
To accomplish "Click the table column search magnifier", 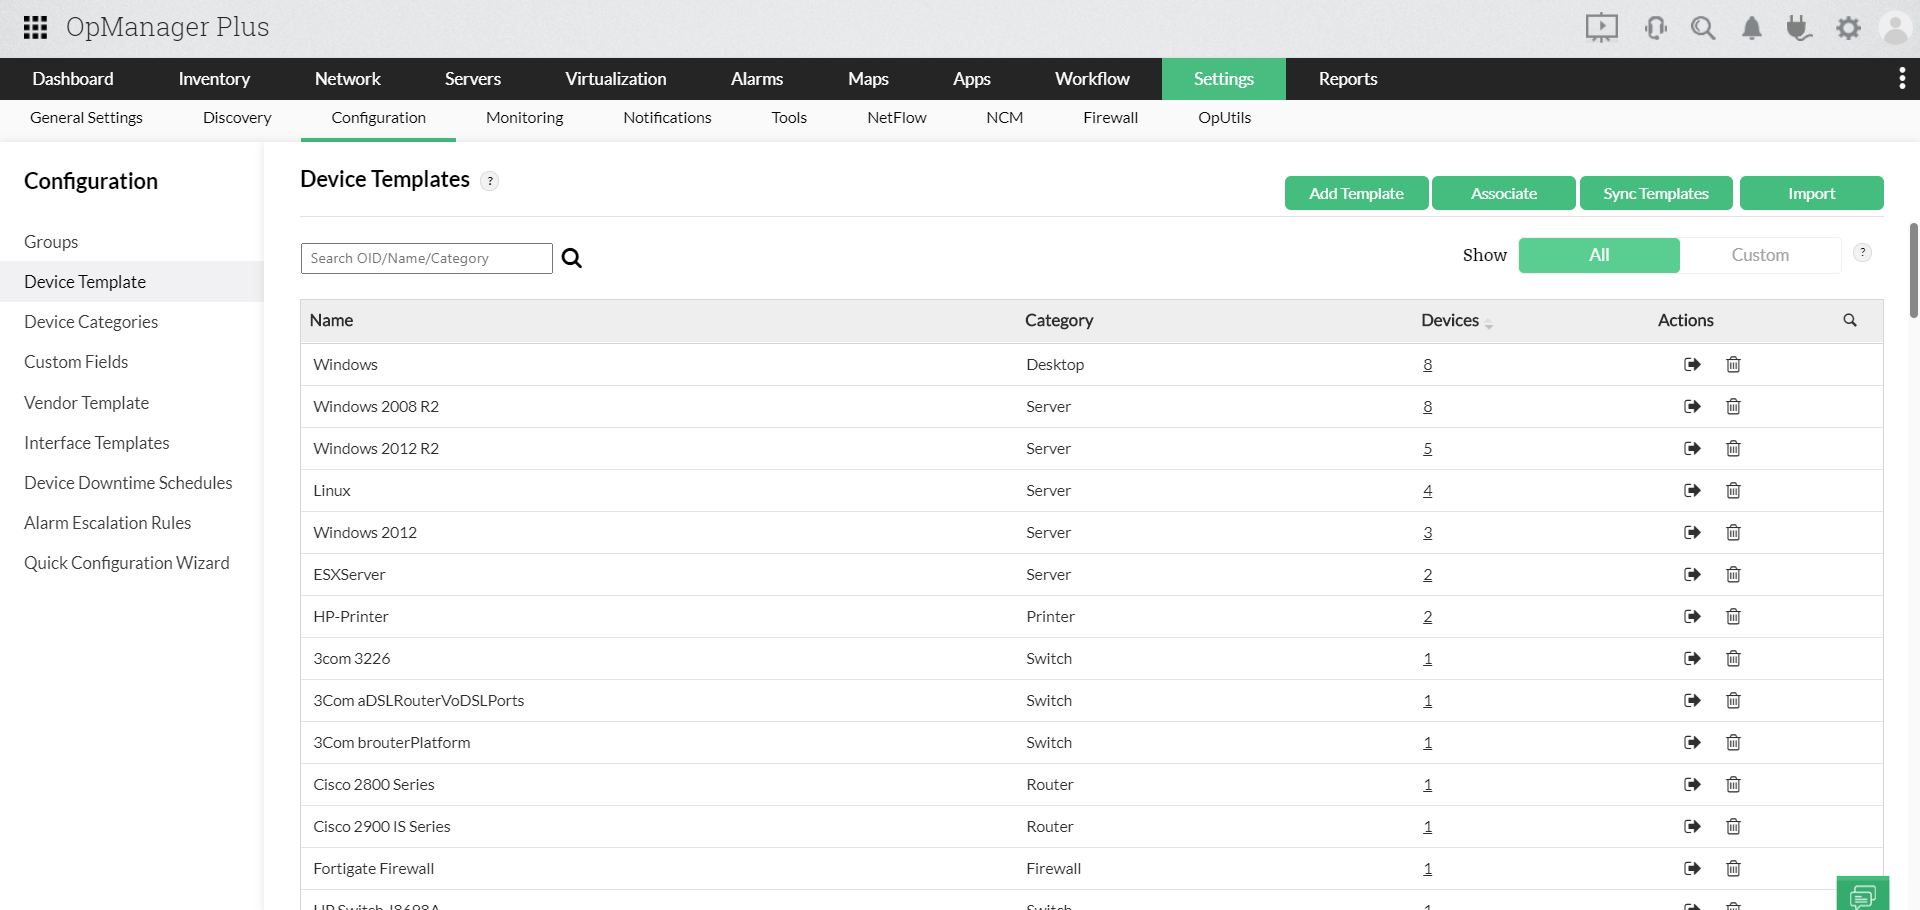I will click(1849, 320).
